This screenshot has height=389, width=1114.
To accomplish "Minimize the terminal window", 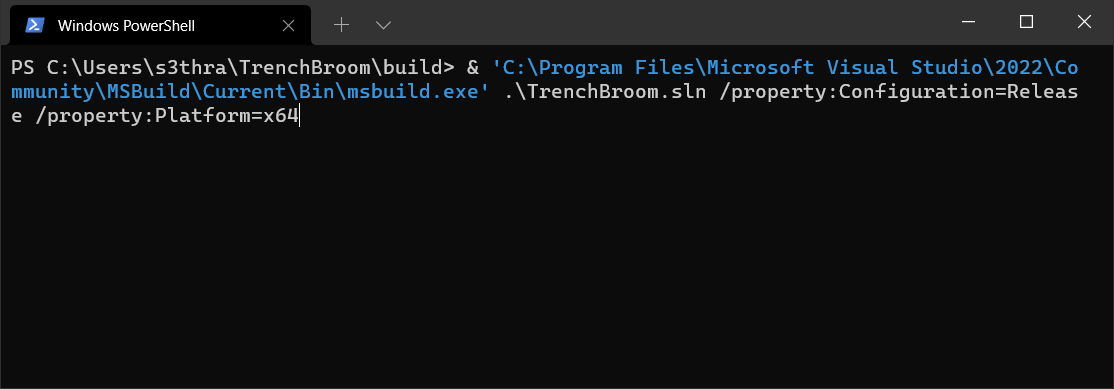I will click(x=968, y=22).
